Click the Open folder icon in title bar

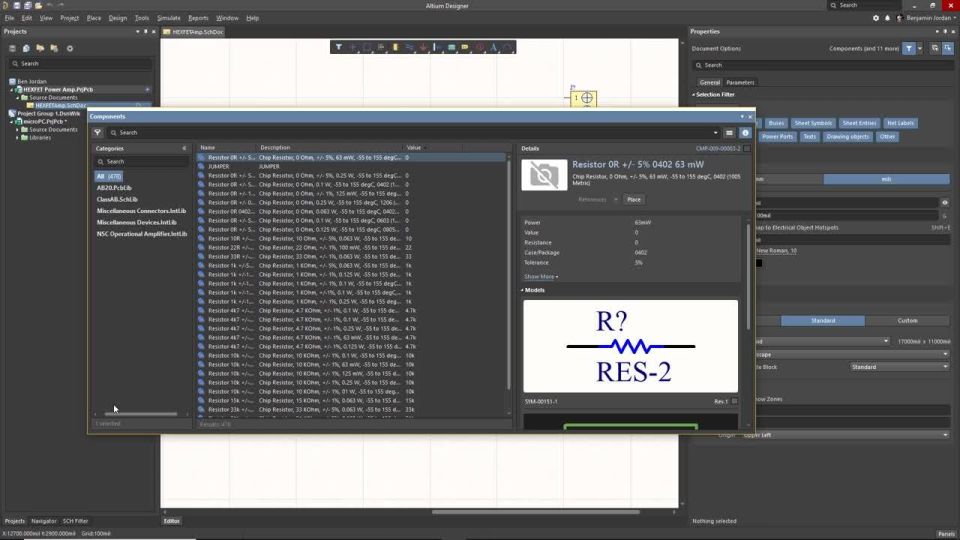(x=38, y=6)
